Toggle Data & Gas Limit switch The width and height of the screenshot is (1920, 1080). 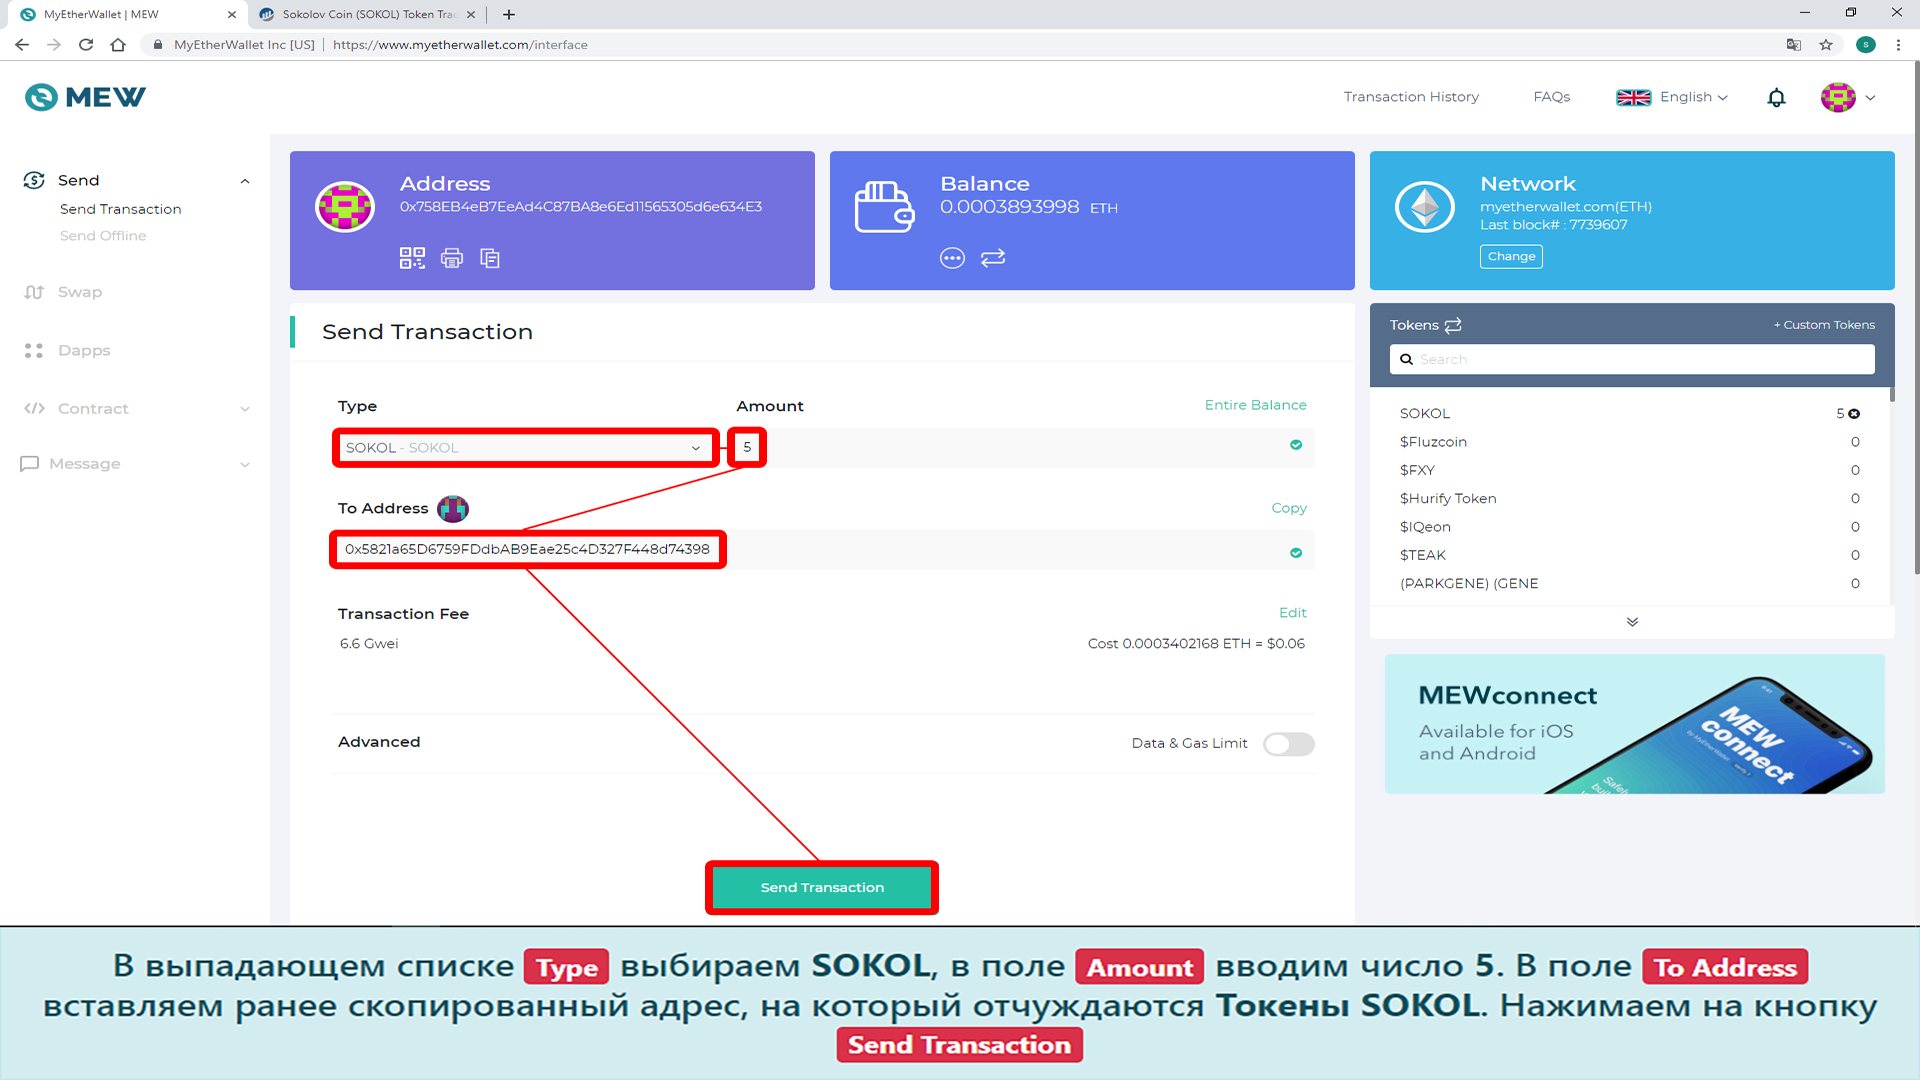pyautogui.click(x=1288, y=744)
